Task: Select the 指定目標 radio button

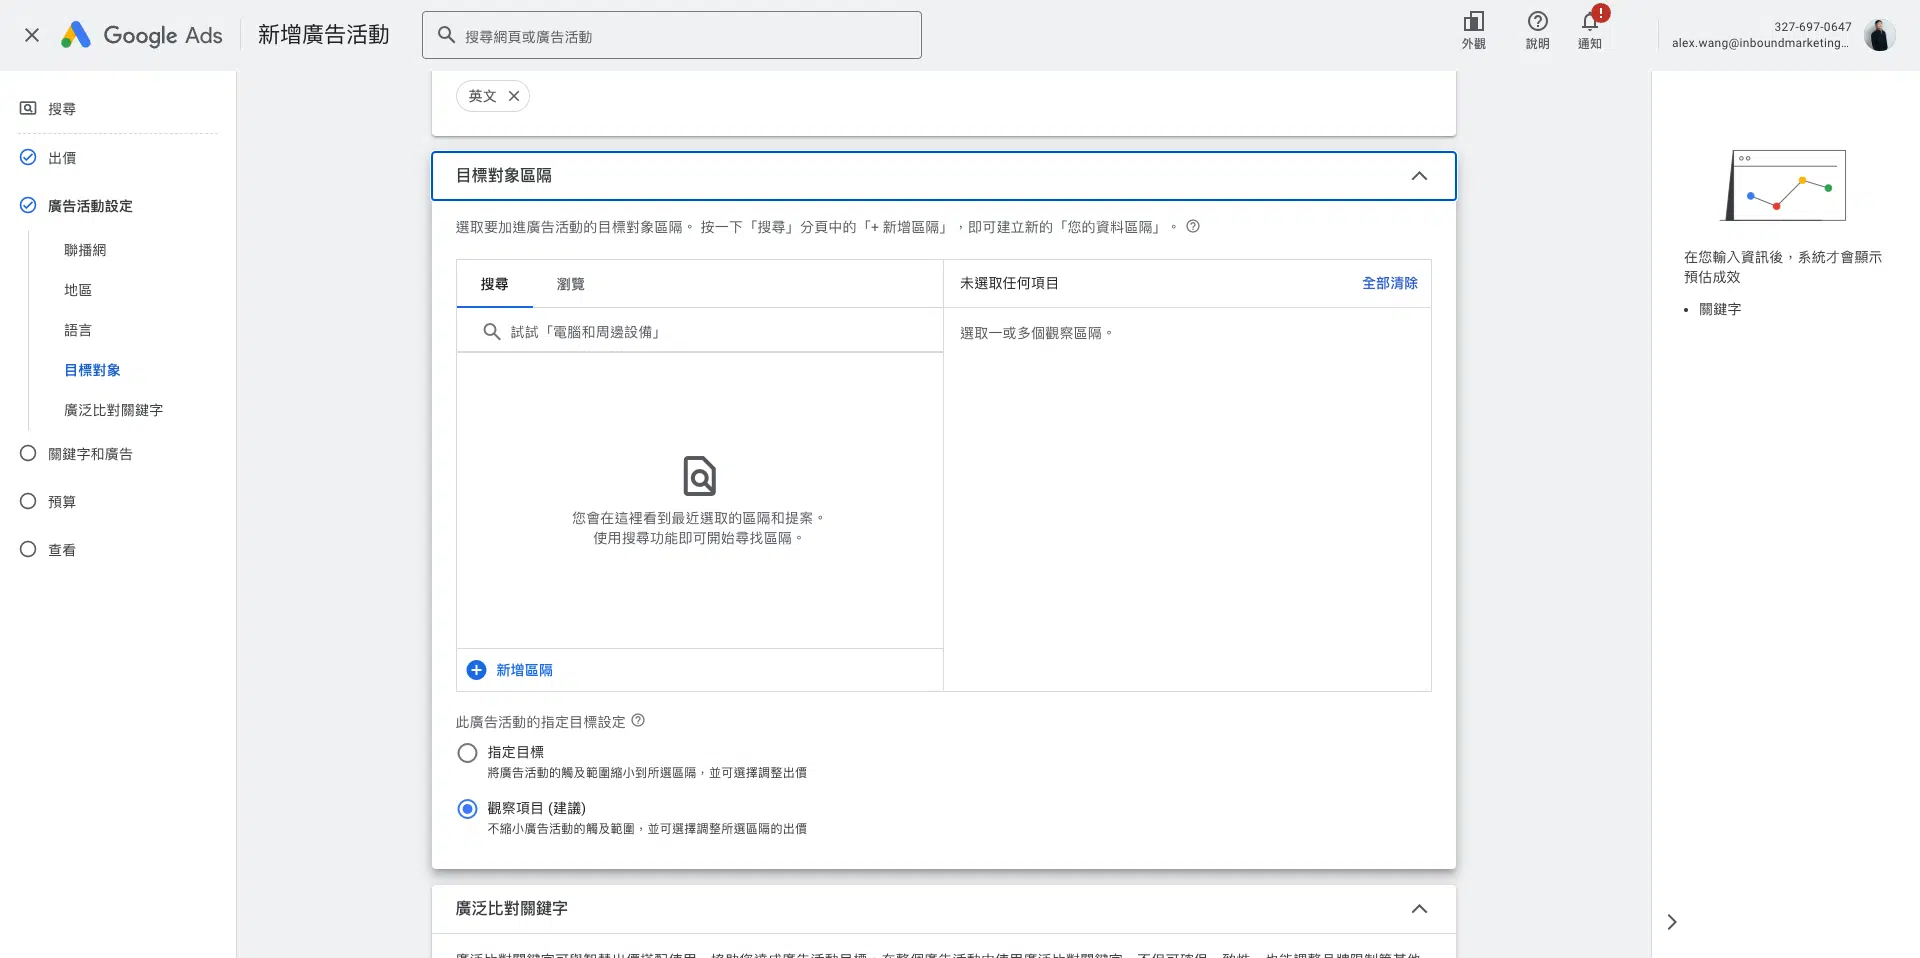Action: coord(467,753)
